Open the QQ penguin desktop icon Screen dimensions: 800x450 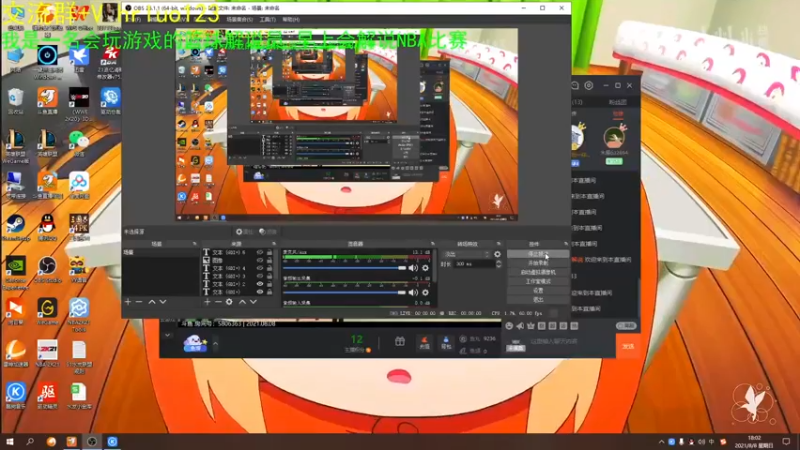47,228
